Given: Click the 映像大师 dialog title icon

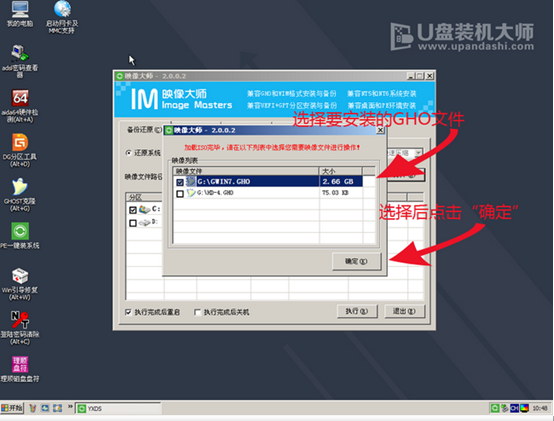Looking at the screenshot, I should tap(169, 130).
